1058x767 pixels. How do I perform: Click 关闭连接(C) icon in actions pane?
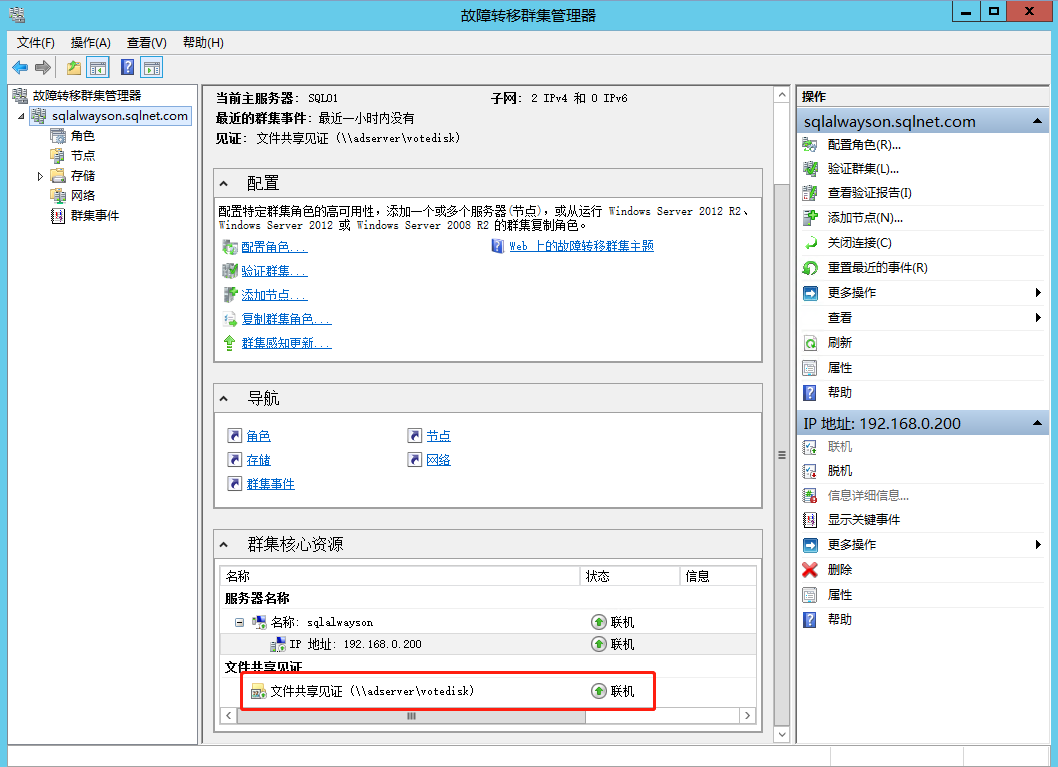(810, 242)
